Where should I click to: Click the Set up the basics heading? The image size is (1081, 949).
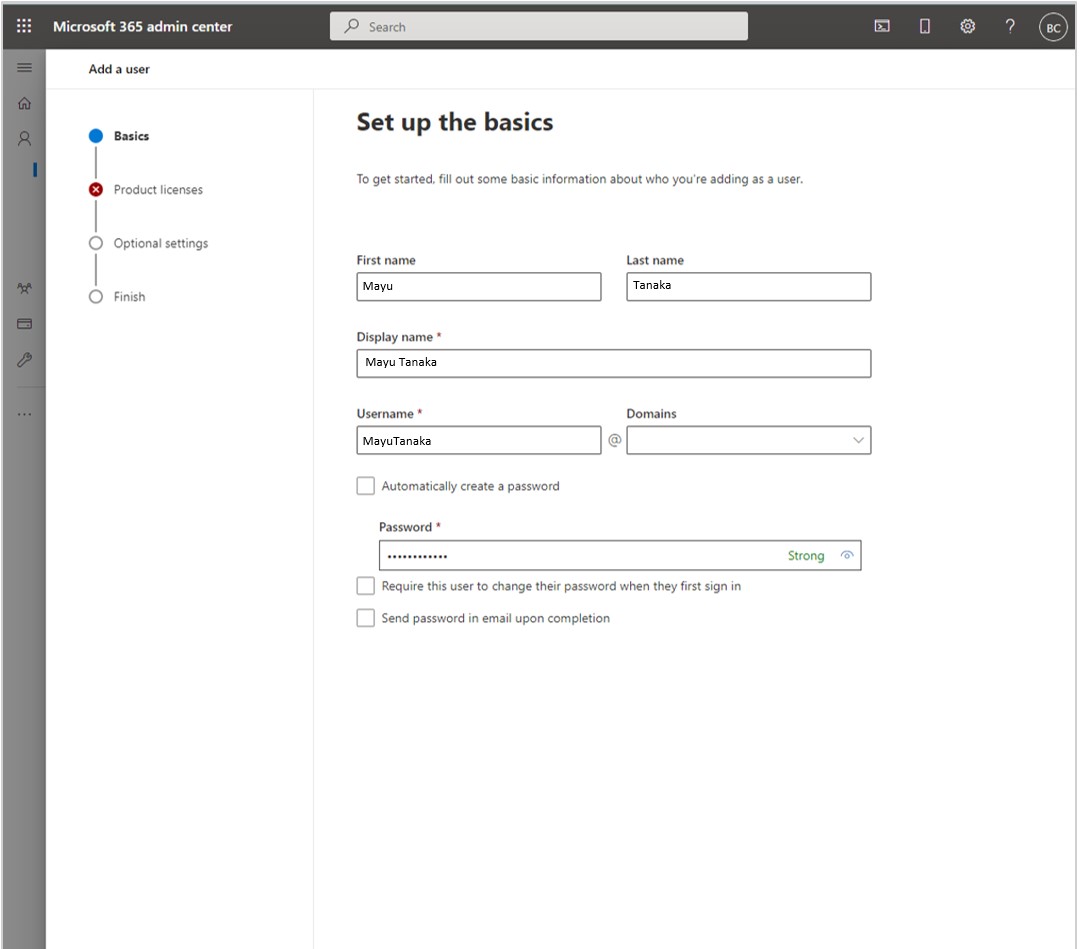coord(454,122)
